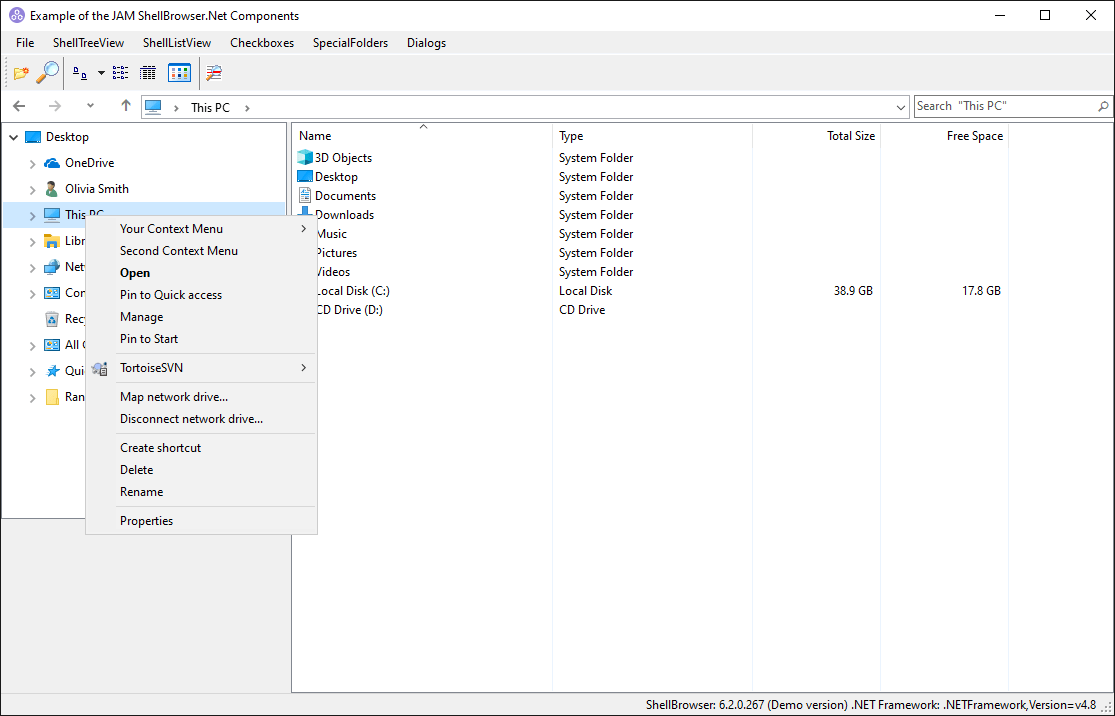Click the TortoiseSVN icon in context menu
The image size is (1115, 716).
coord(99,368)
